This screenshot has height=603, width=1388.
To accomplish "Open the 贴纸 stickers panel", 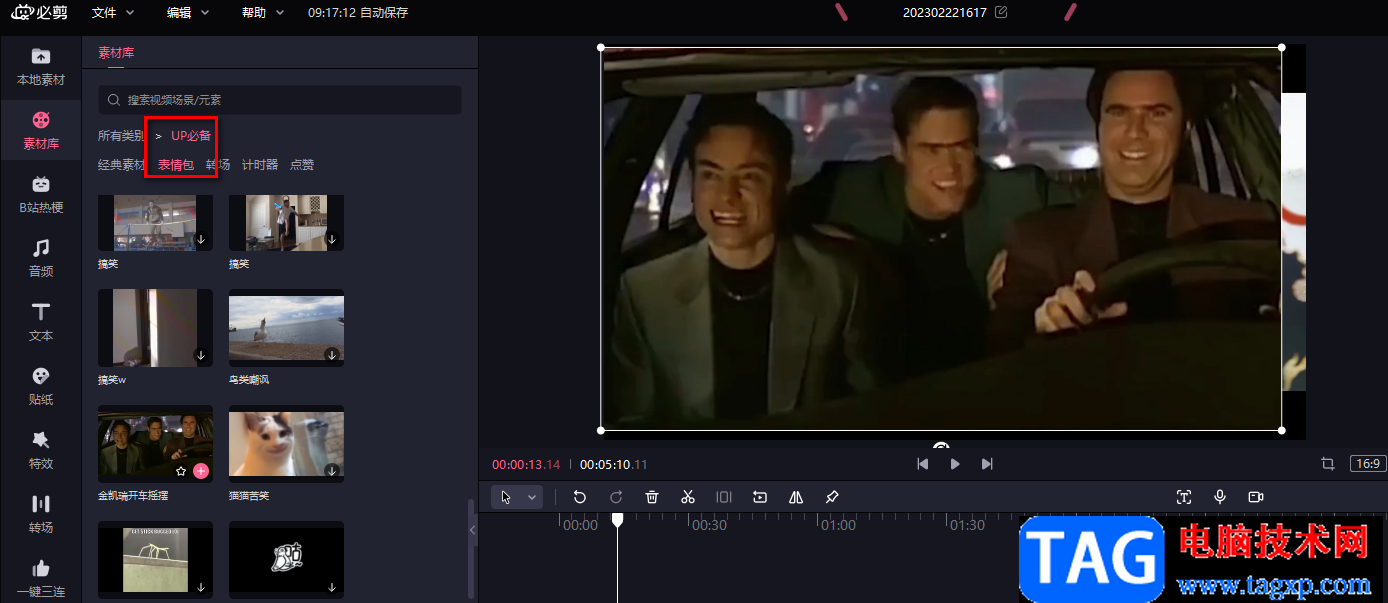I will pyautogui.click(x=40, y=387).
